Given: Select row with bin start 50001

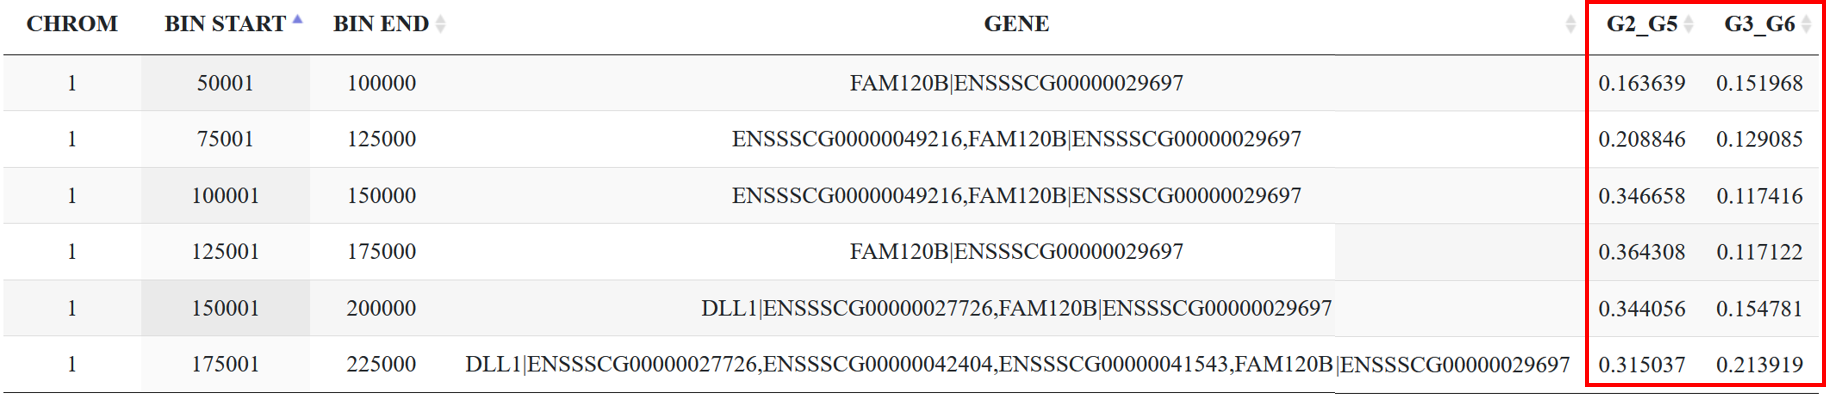Looking at the screenshot, I should pyautogui.click(x=912, y=83).
